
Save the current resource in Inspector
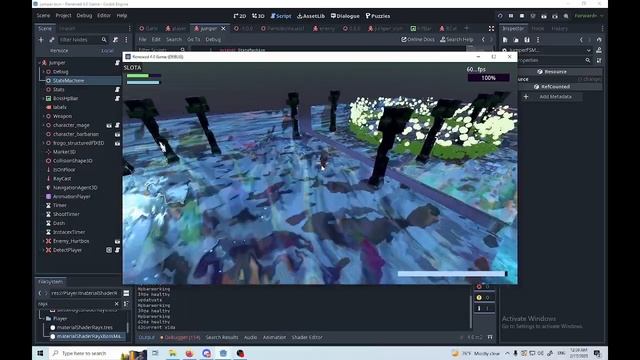click(x=527, y=40)
